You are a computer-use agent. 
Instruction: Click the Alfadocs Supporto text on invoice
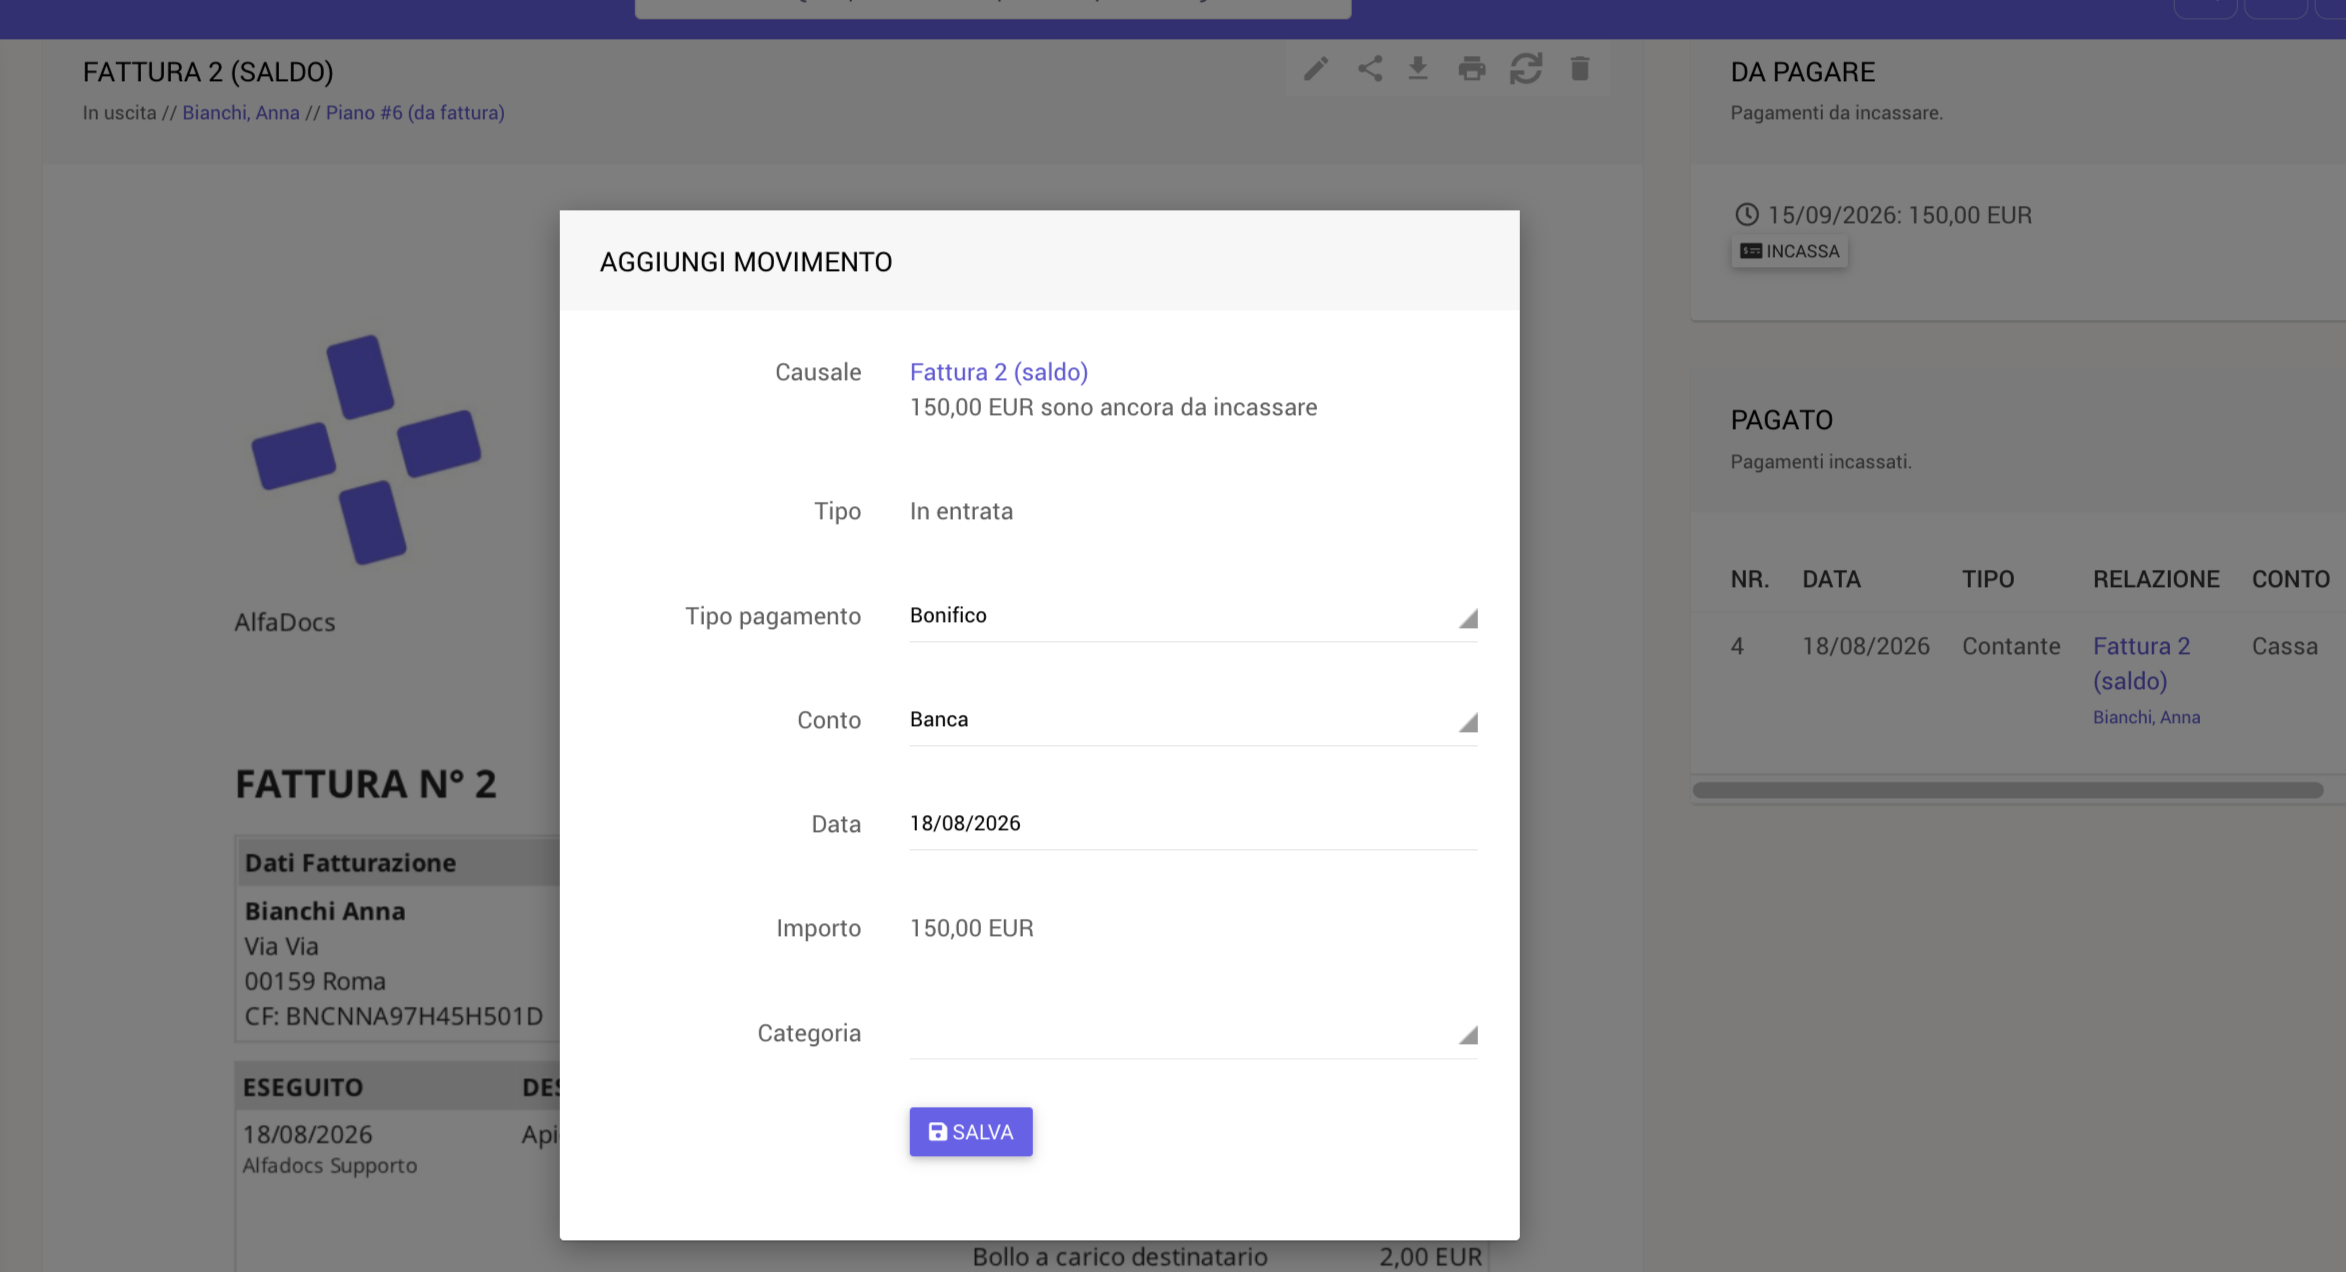330,1166
